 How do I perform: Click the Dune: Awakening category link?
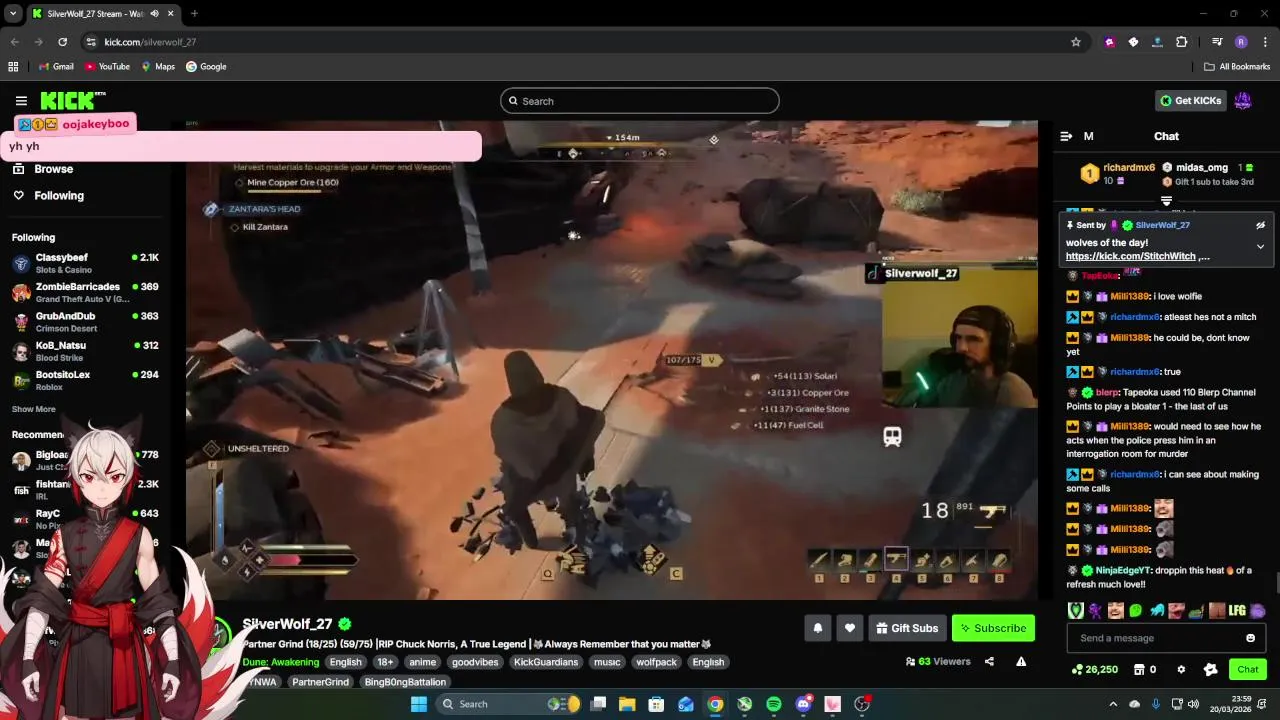pos(281,662)
